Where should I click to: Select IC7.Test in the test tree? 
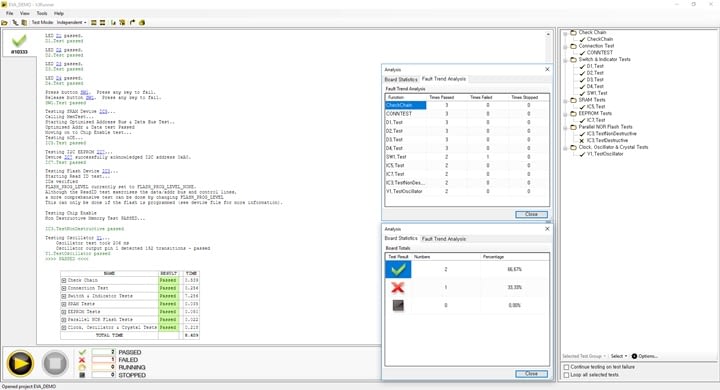click(x=596, y=120)
